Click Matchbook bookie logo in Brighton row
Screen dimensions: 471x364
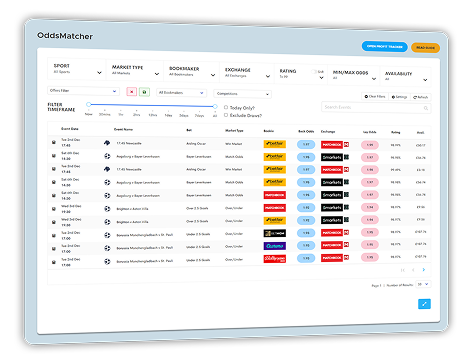pyautogui.click(x=275, y=208)
